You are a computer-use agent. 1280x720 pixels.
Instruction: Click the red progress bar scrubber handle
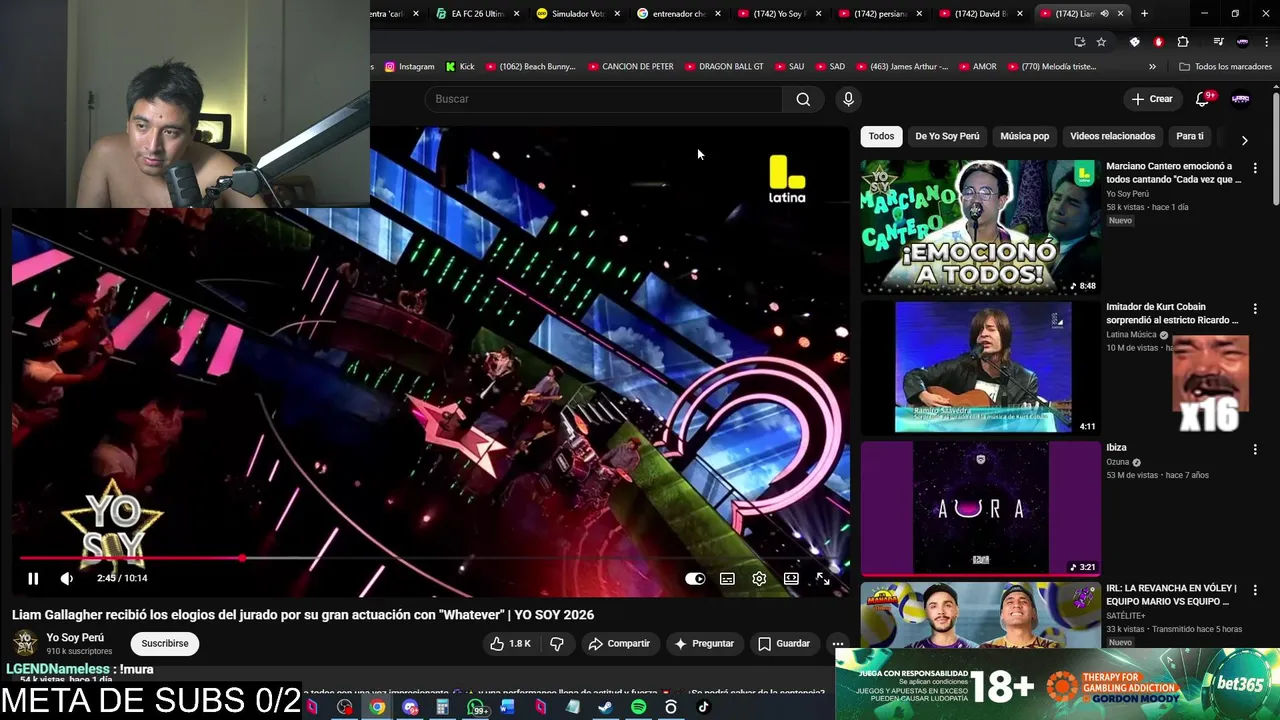coord(242,558)
